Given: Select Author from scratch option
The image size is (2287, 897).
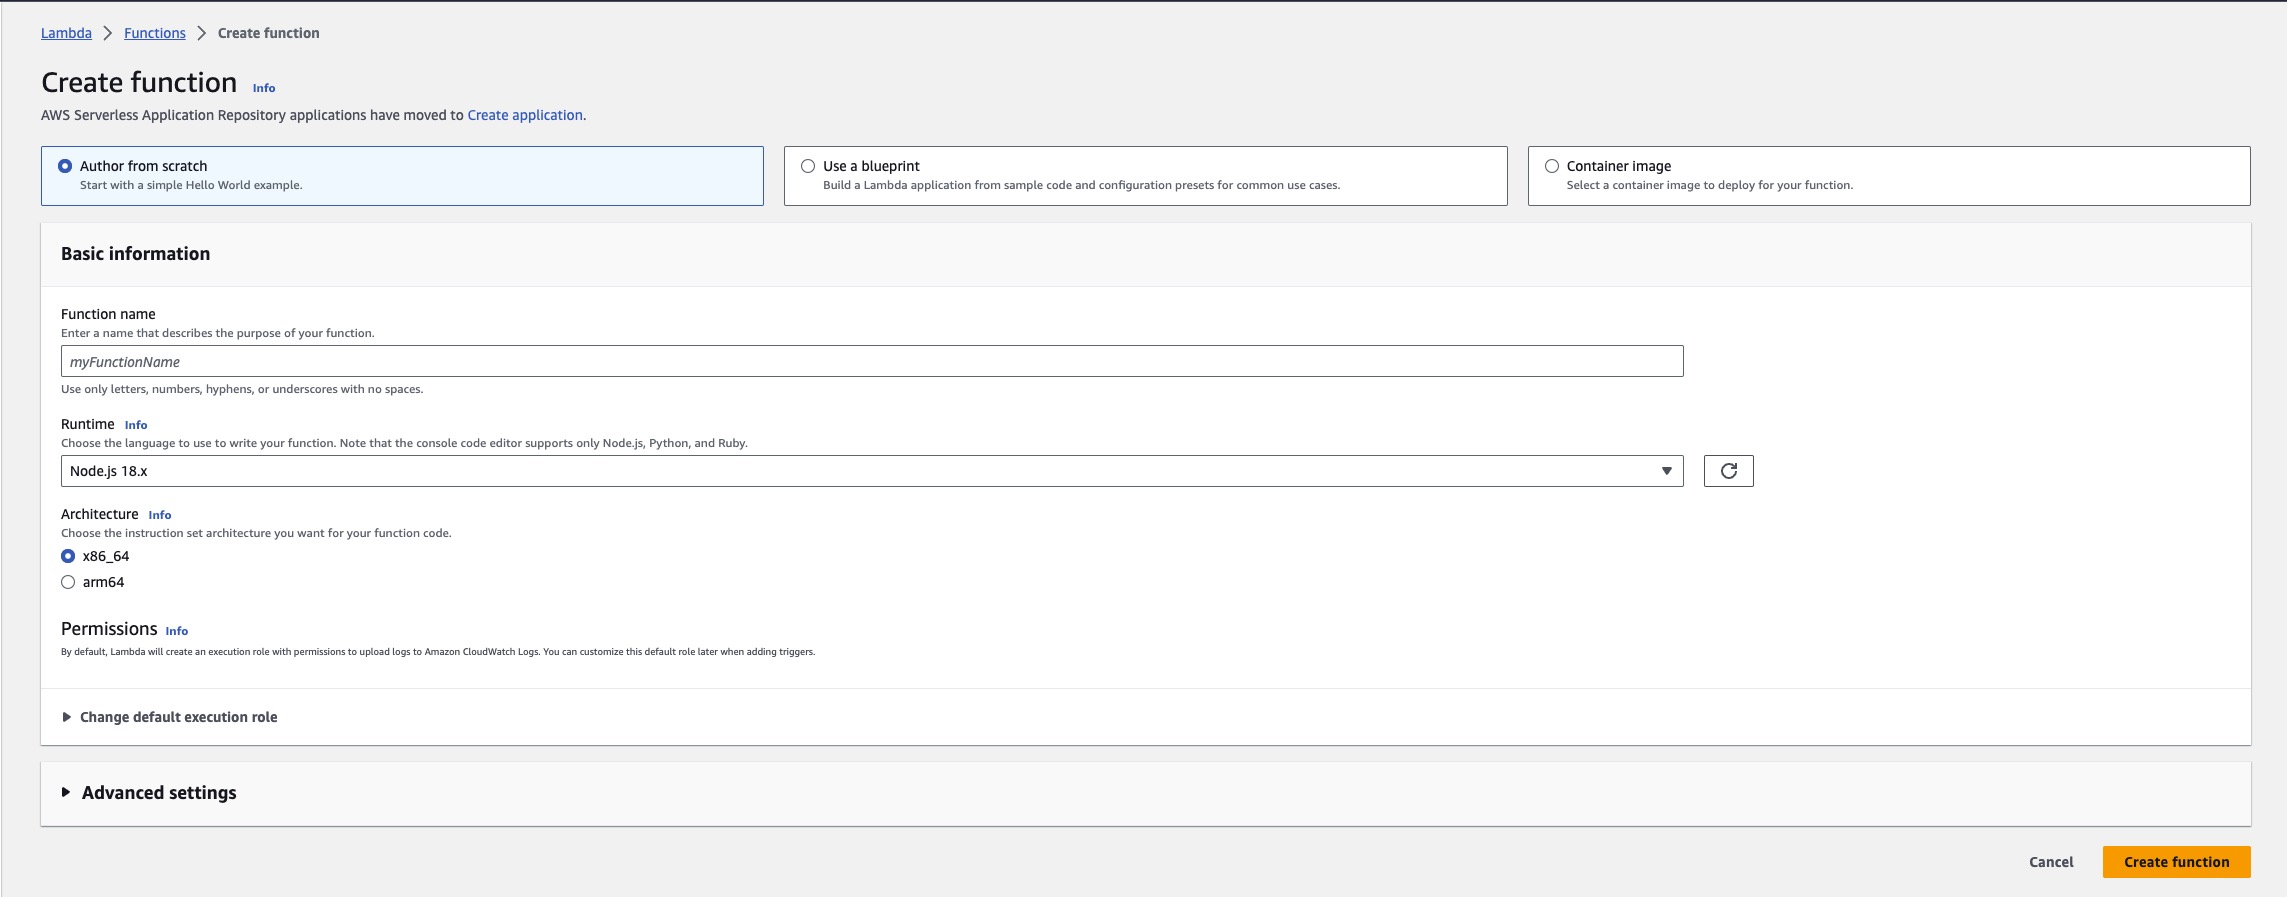Looking at the screenshot, I should [x=66, y=166].
